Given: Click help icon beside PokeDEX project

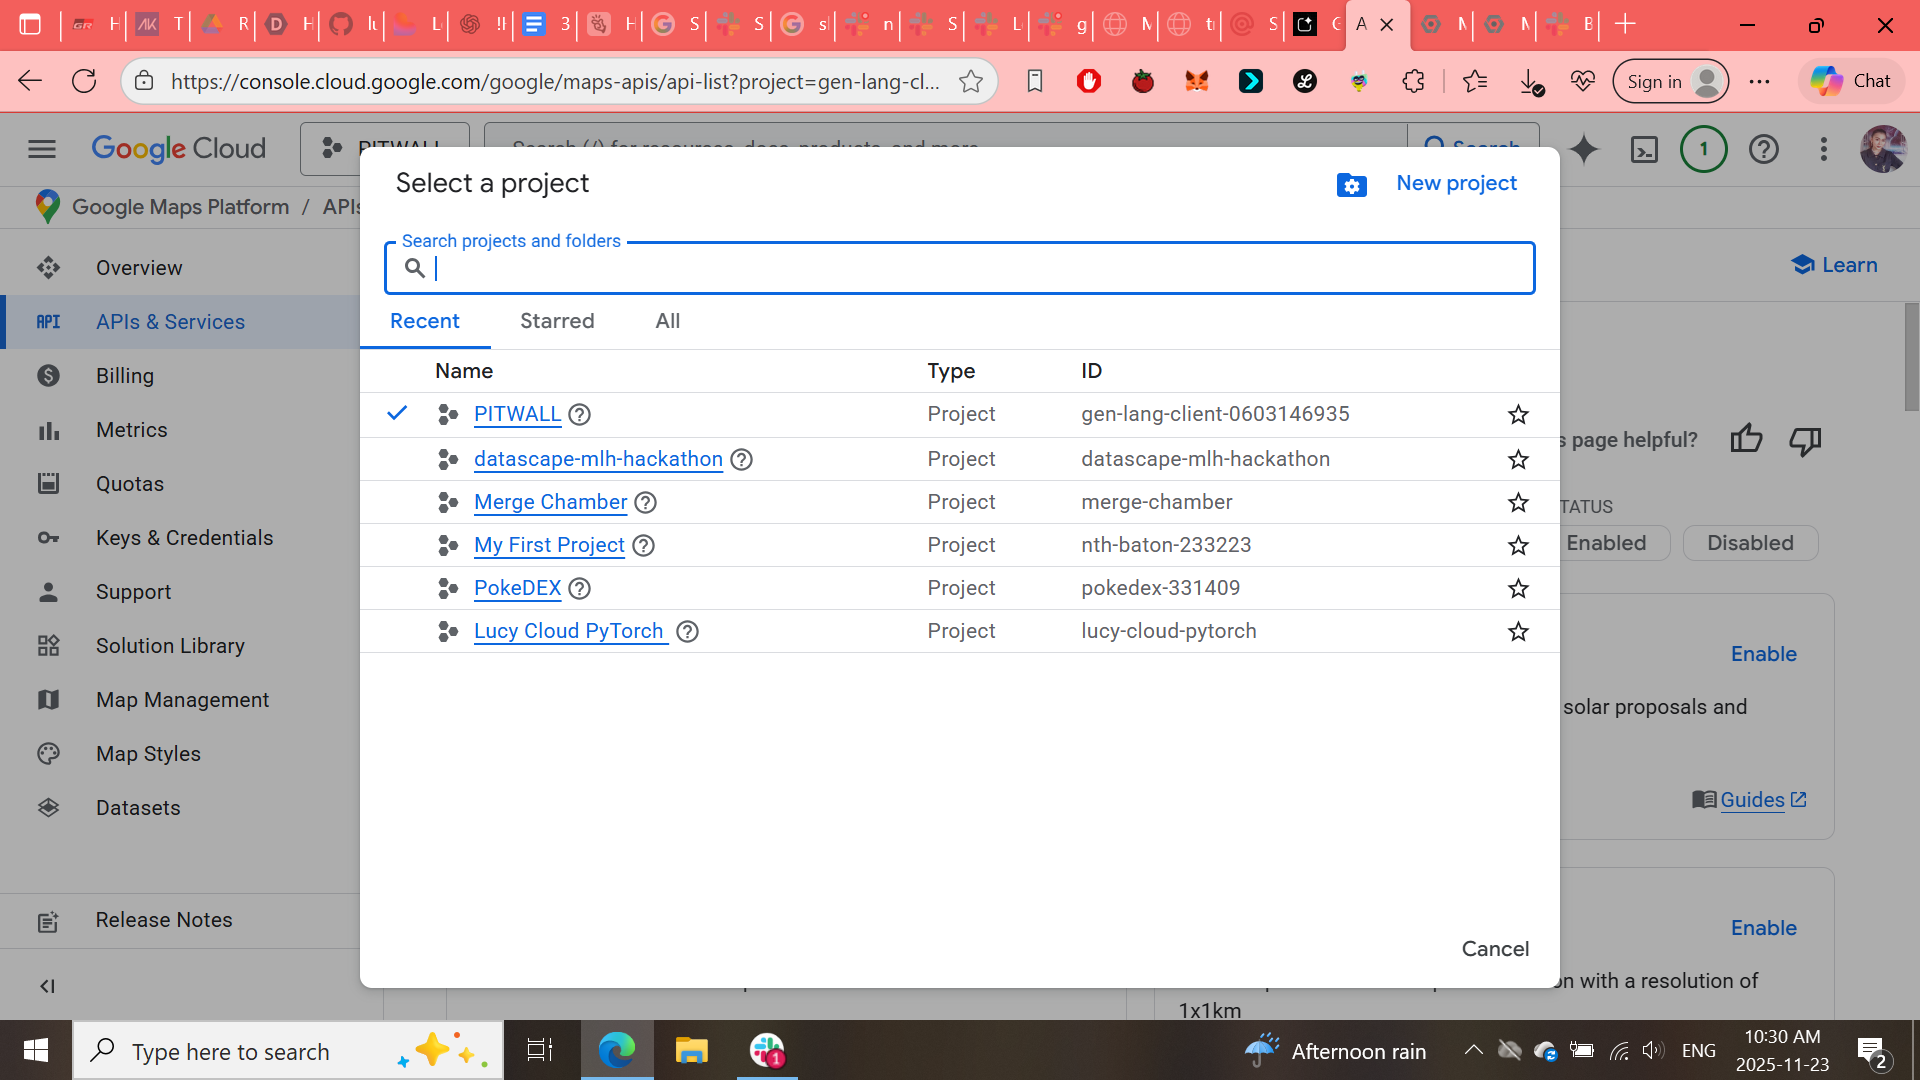Looking at the screenshot, I should coord(579,589).
